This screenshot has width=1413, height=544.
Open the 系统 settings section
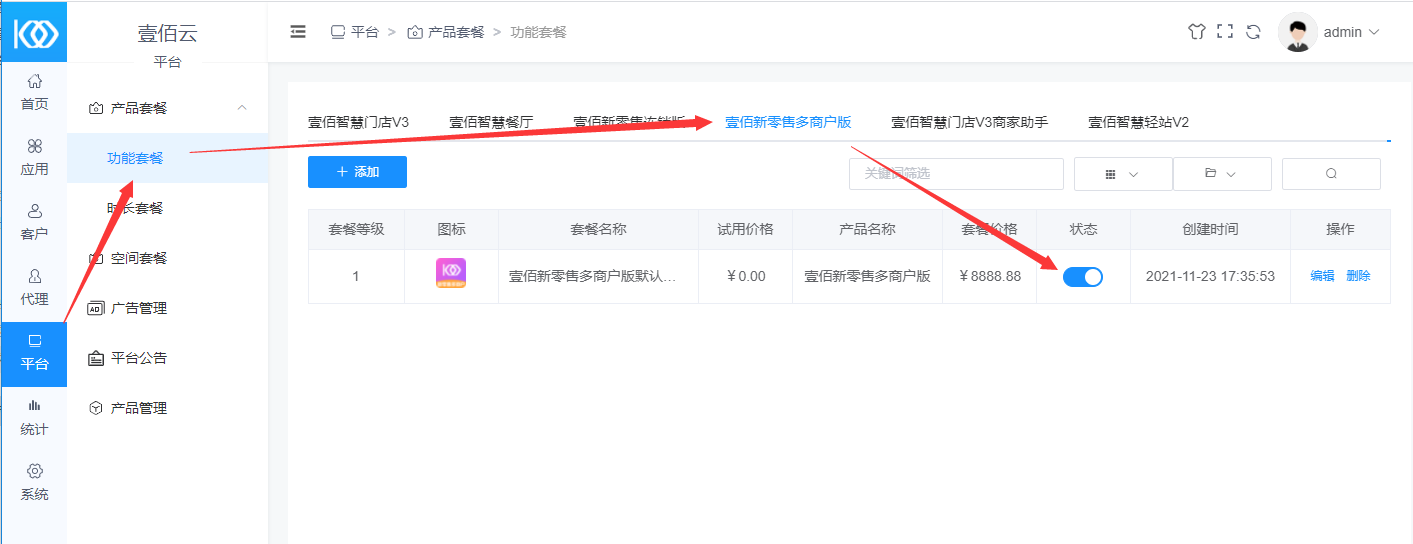[x=34, y=482]
